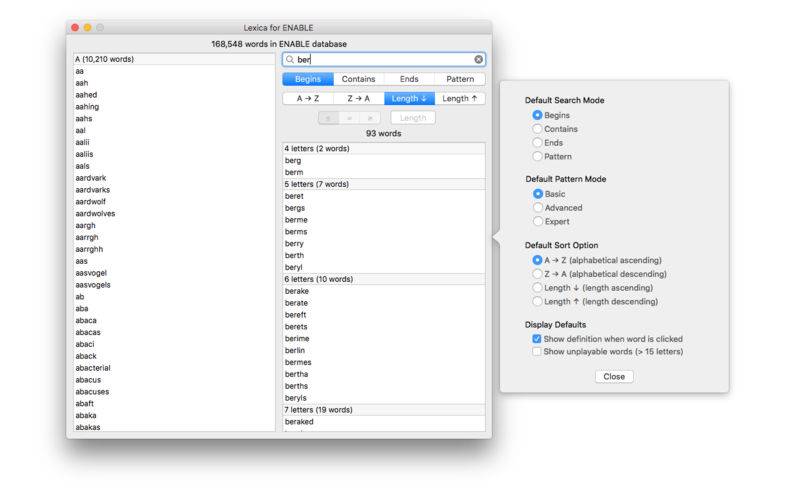This screenshot has height=500, width=800.
Task: Choose Length descending default sort option
Action: [537, 302]
